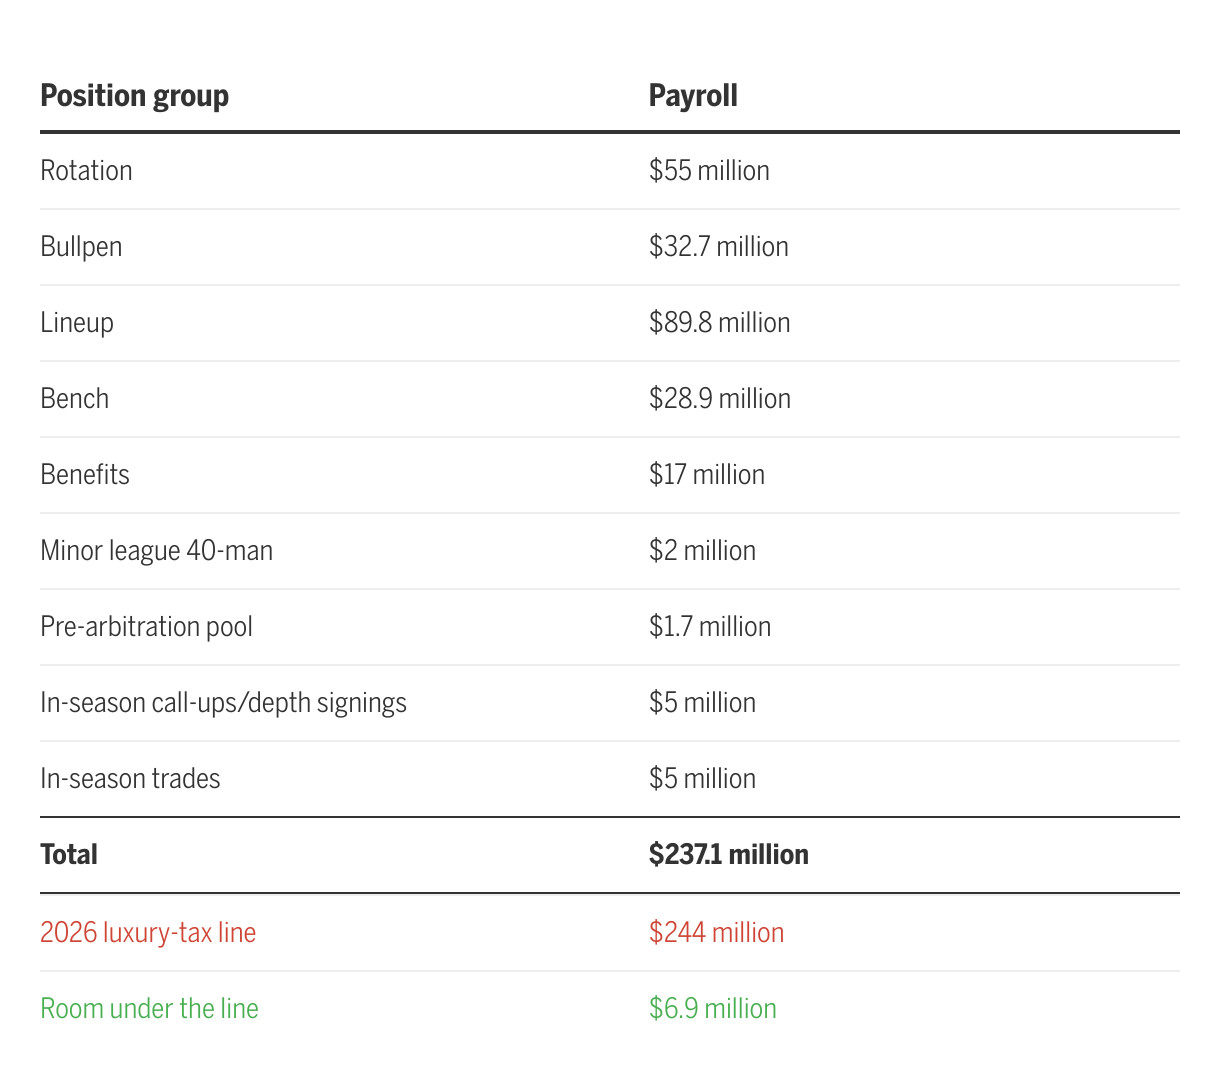Viewport: 1220px width, 1086px height.
Task: Click the $28.9 million payroll value
Action: (x=719, y=399)
